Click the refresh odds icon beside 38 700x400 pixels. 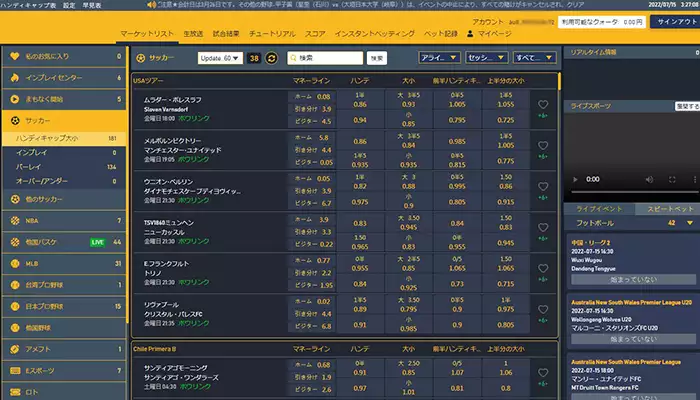(271, 58)
